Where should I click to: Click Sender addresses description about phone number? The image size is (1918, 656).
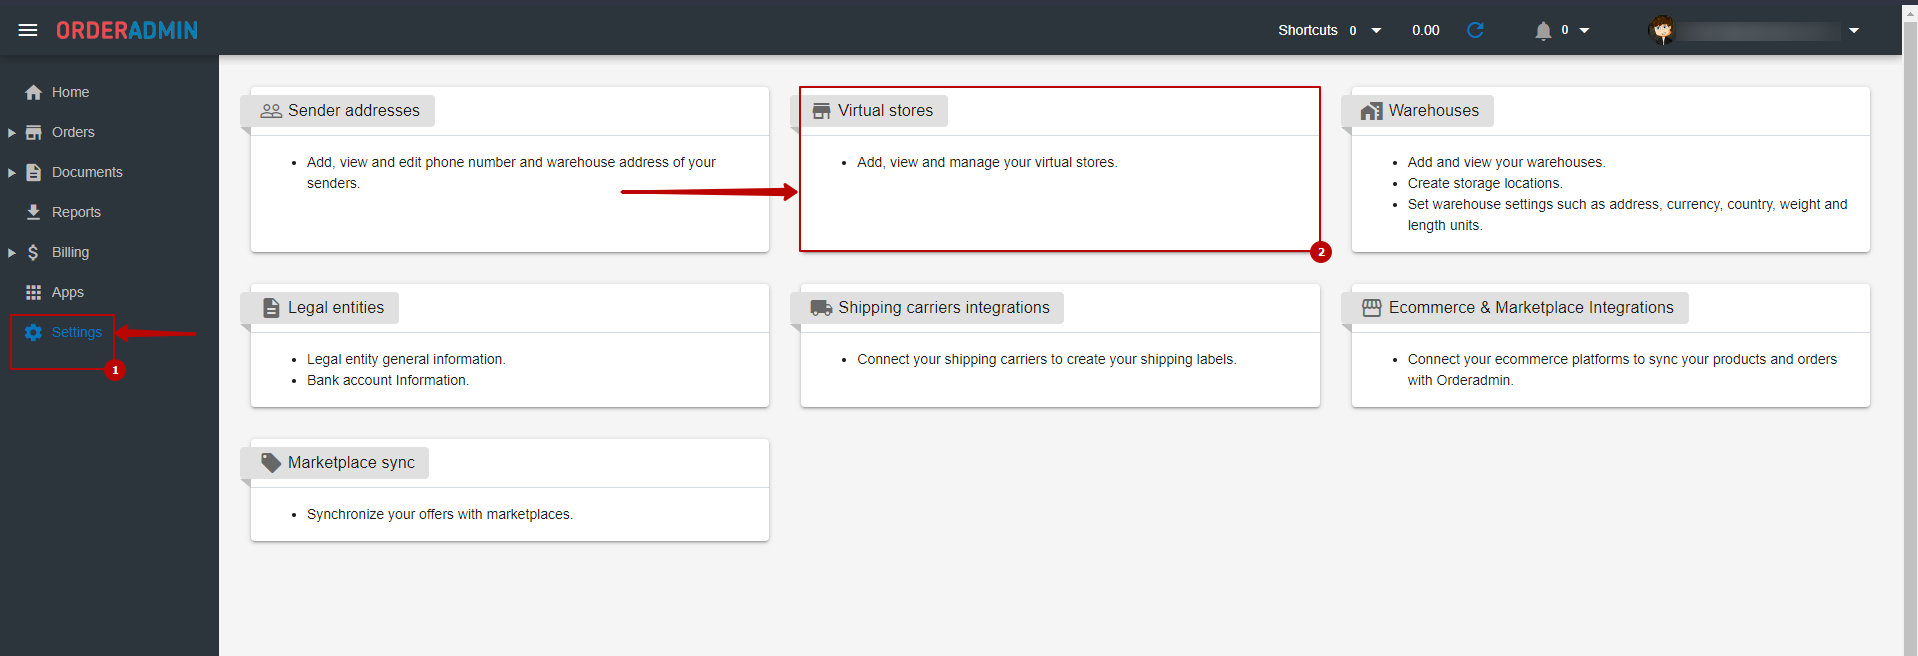pyautogui.click(x=511, y=172)
